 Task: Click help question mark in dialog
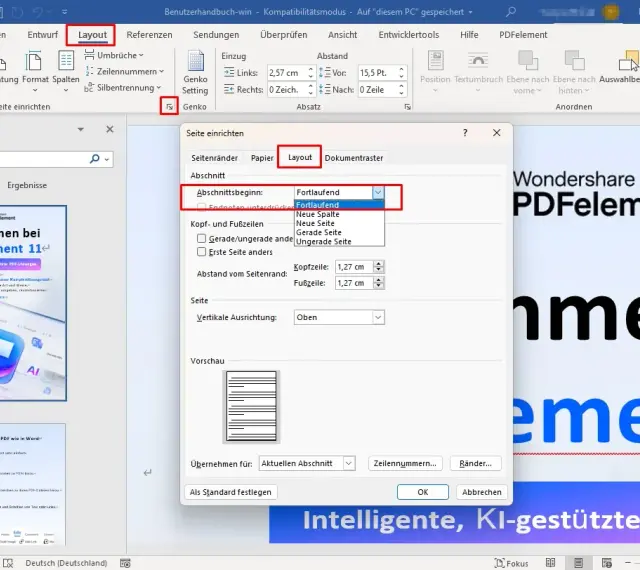[x=465, y=133]
